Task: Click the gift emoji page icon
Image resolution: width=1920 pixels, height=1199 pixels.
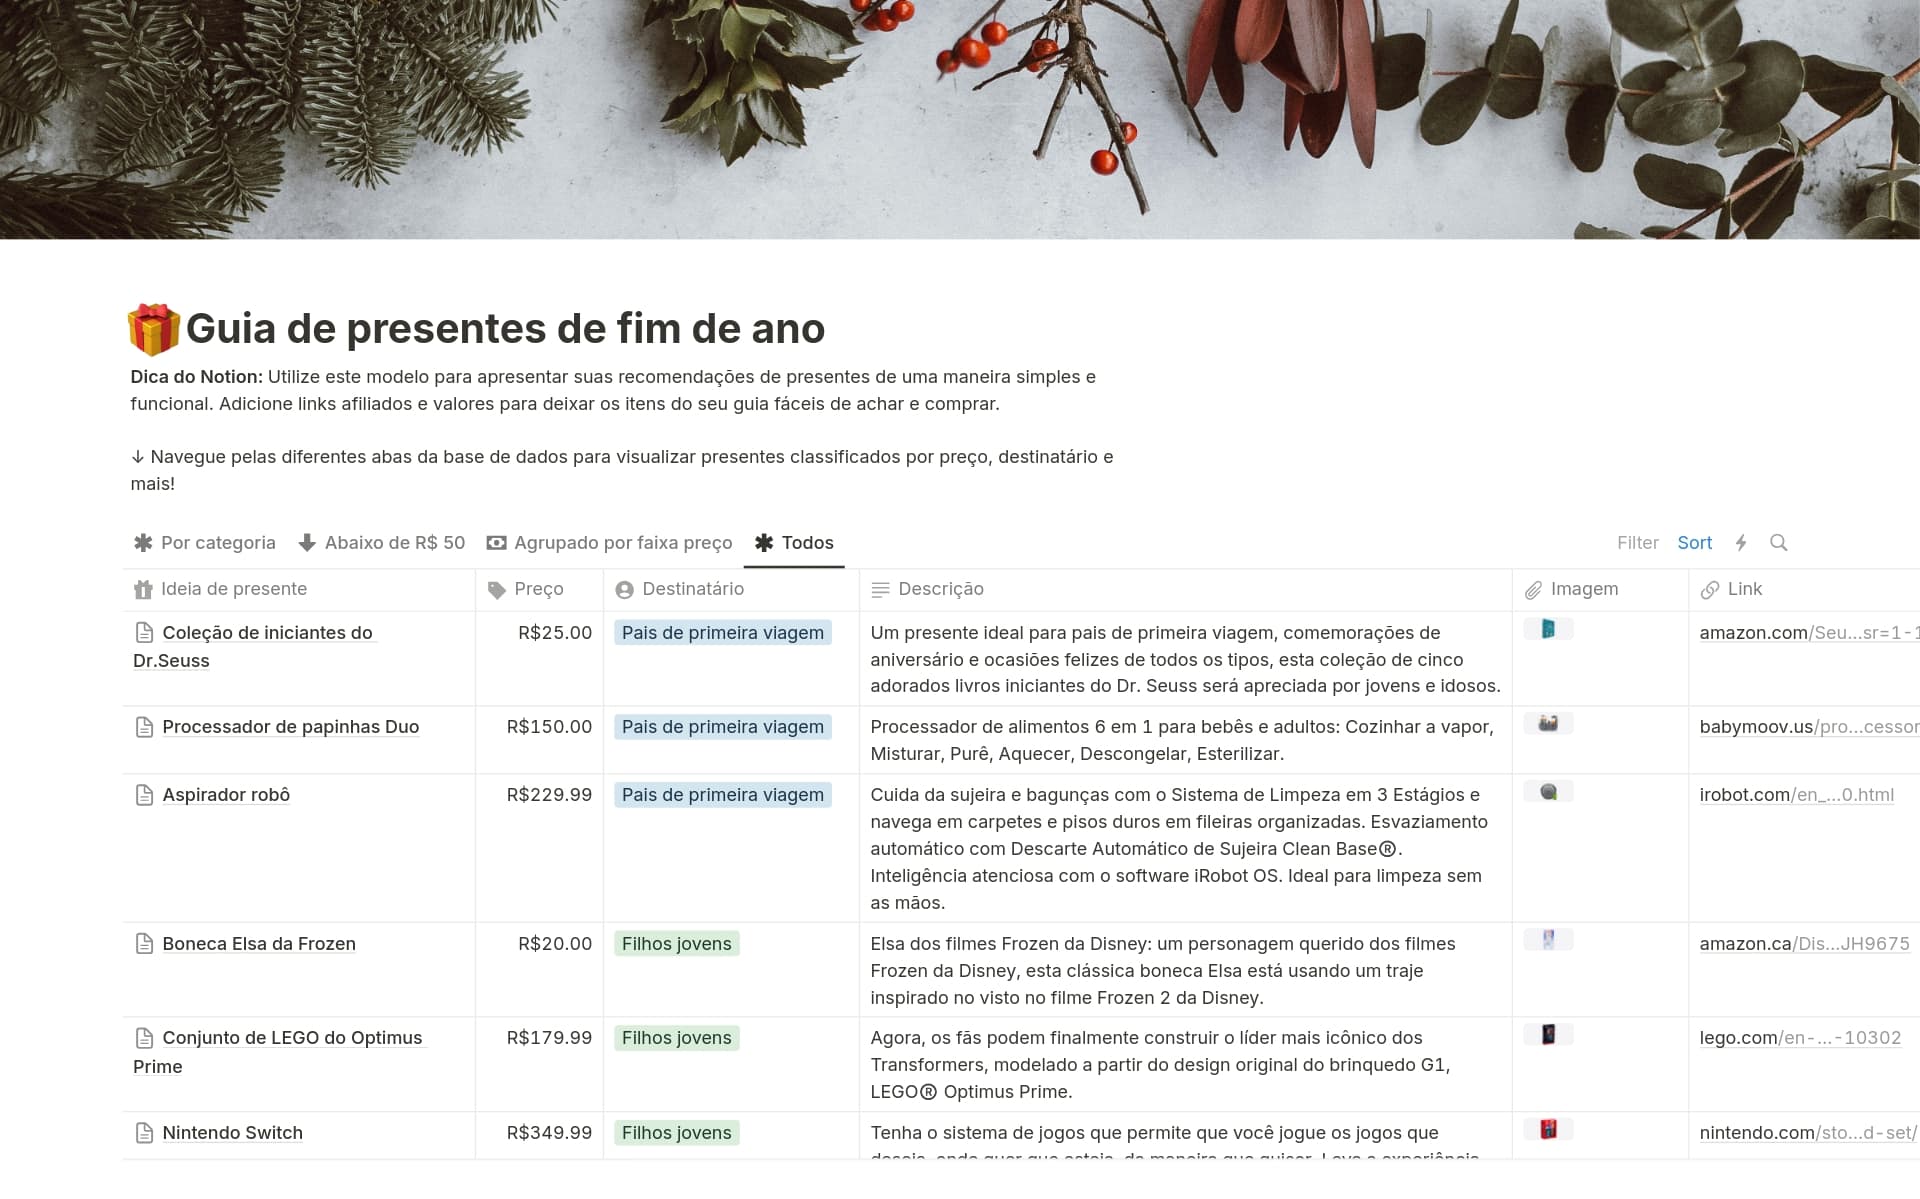Action: [x=154, y=330]
